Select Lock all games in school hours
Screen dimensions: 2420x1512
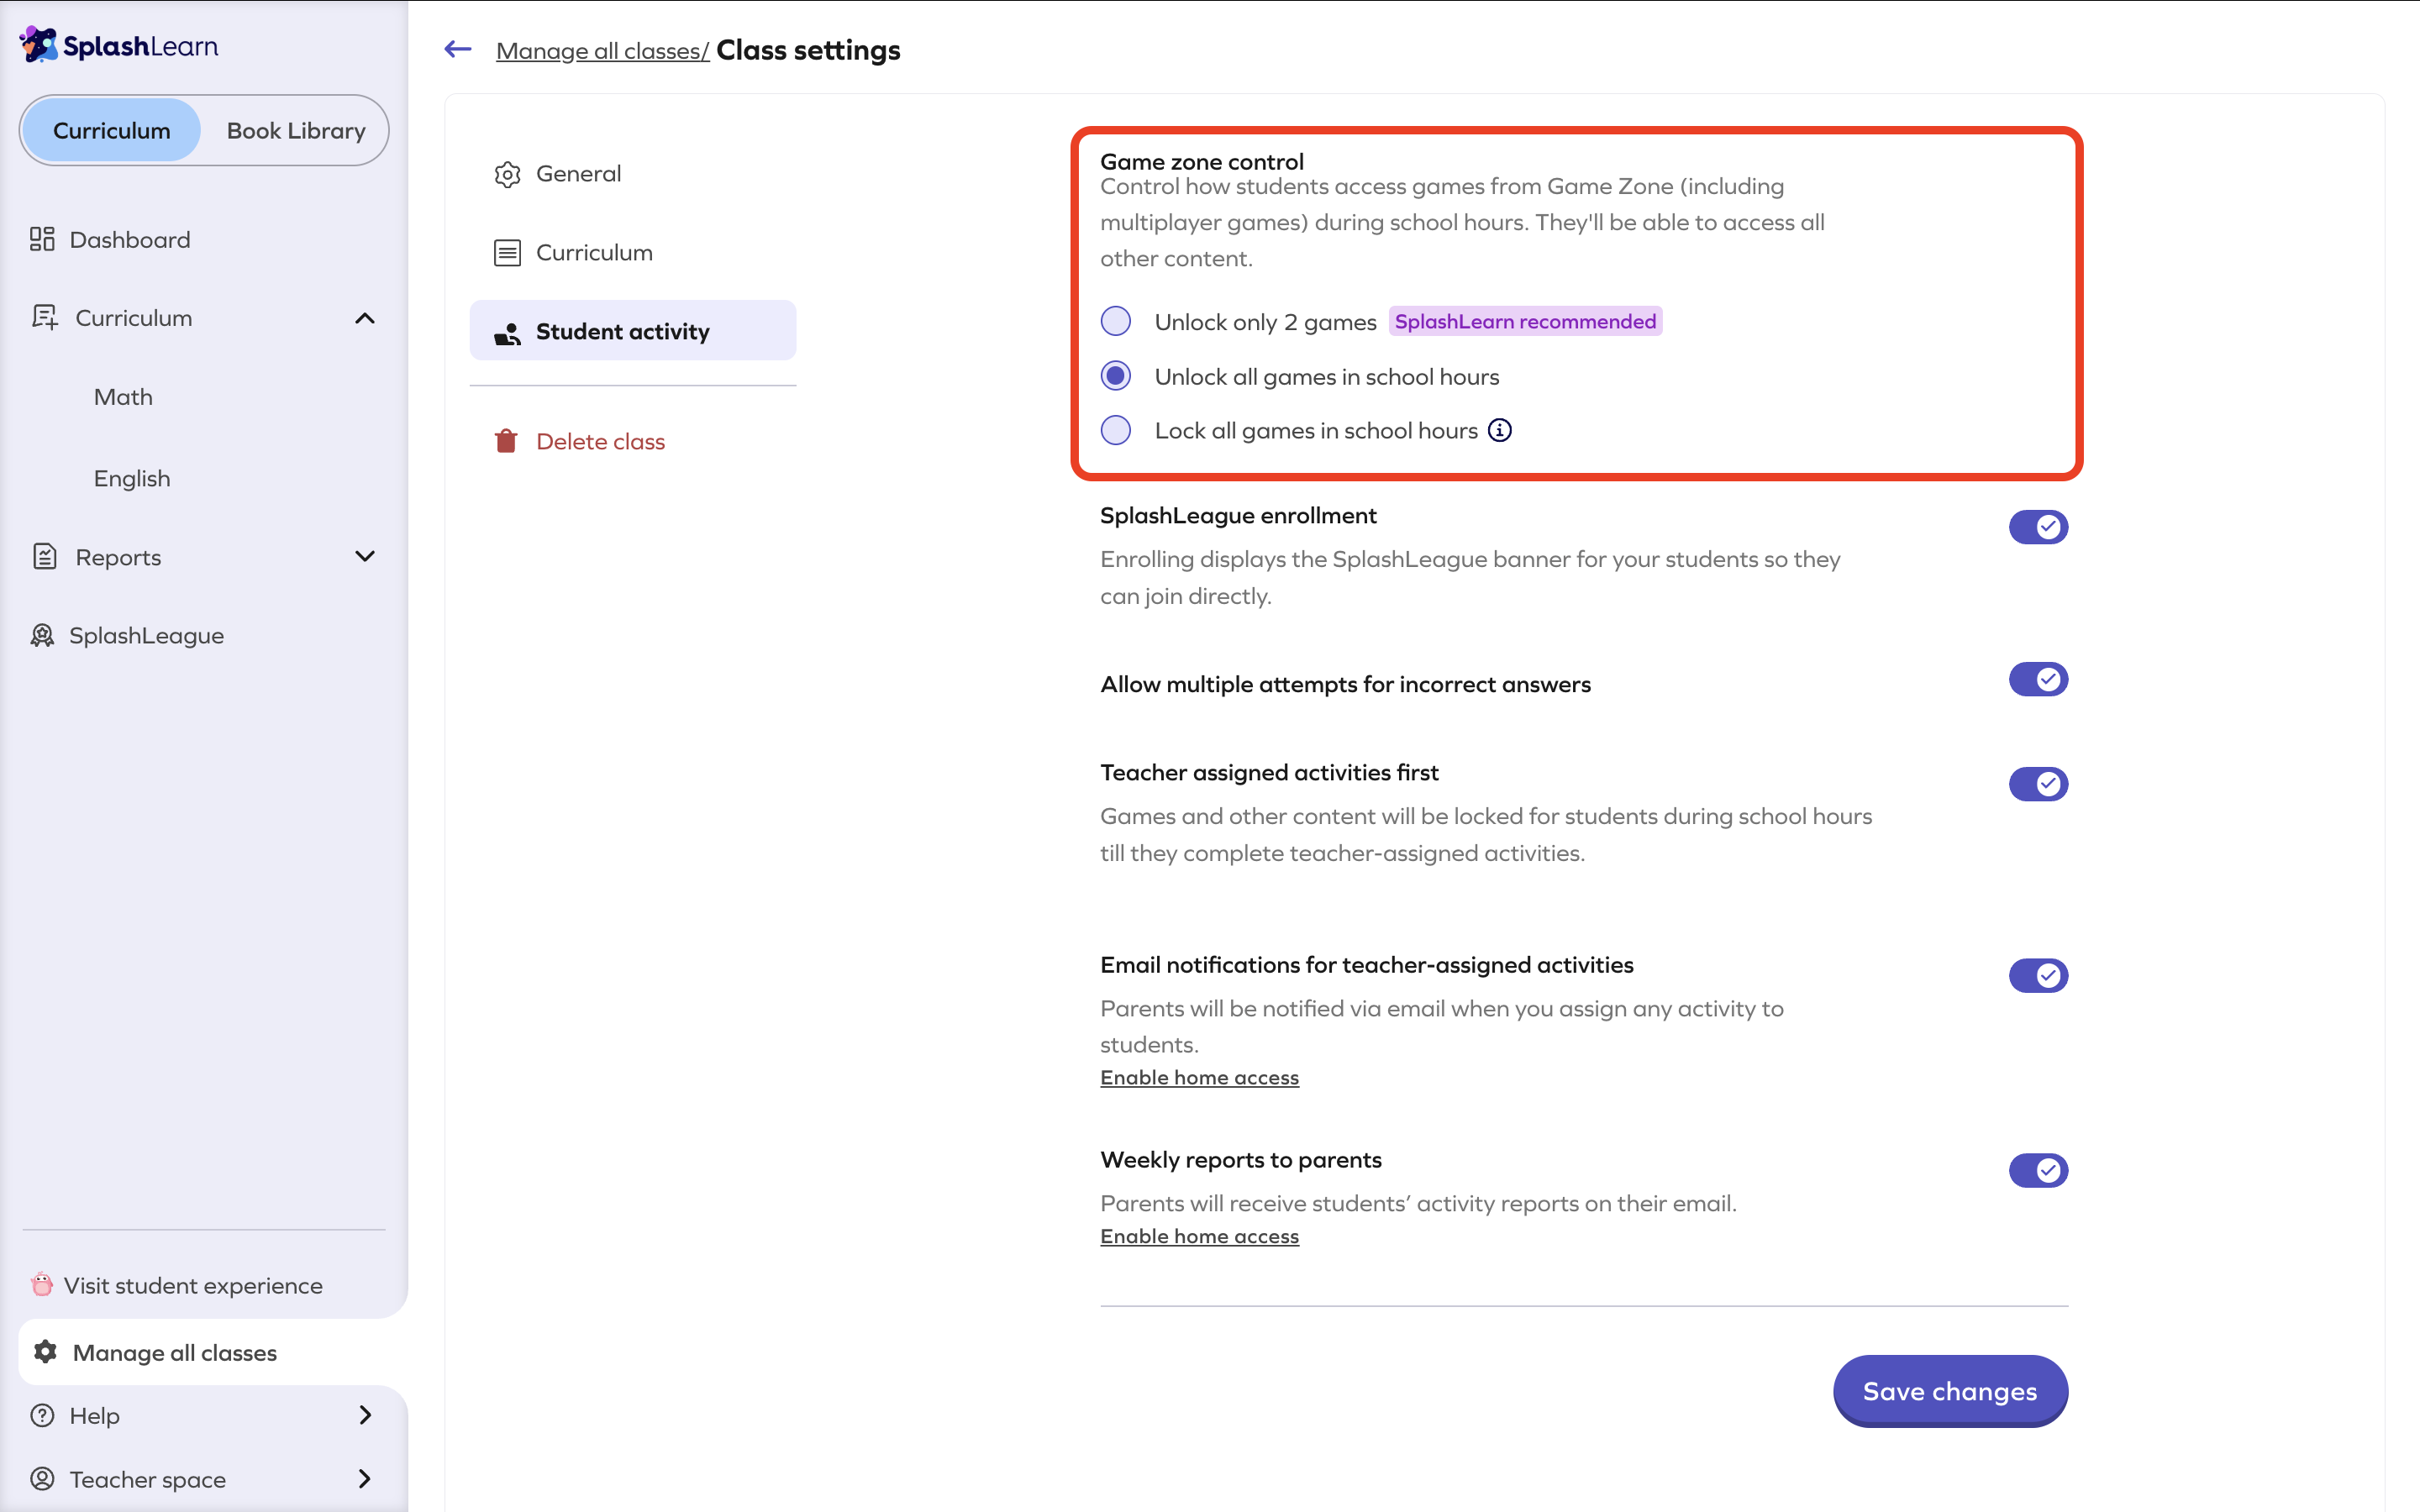[x=1116, y=430]
